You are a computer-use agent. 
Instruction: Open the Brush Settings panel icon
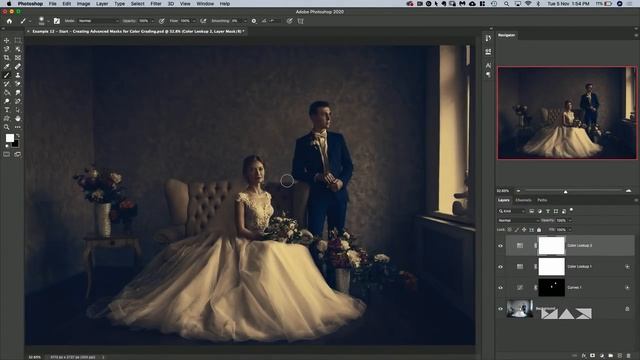pyautogui.click(x=57, y=21)
